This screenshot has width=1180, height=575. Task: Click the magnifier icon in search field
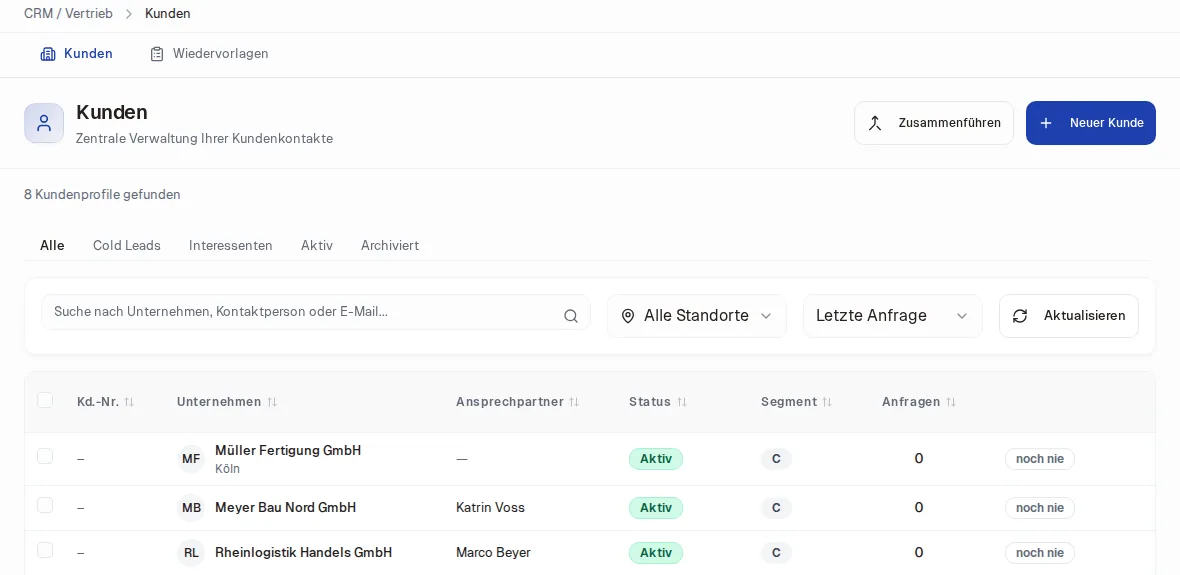point(570,316)
